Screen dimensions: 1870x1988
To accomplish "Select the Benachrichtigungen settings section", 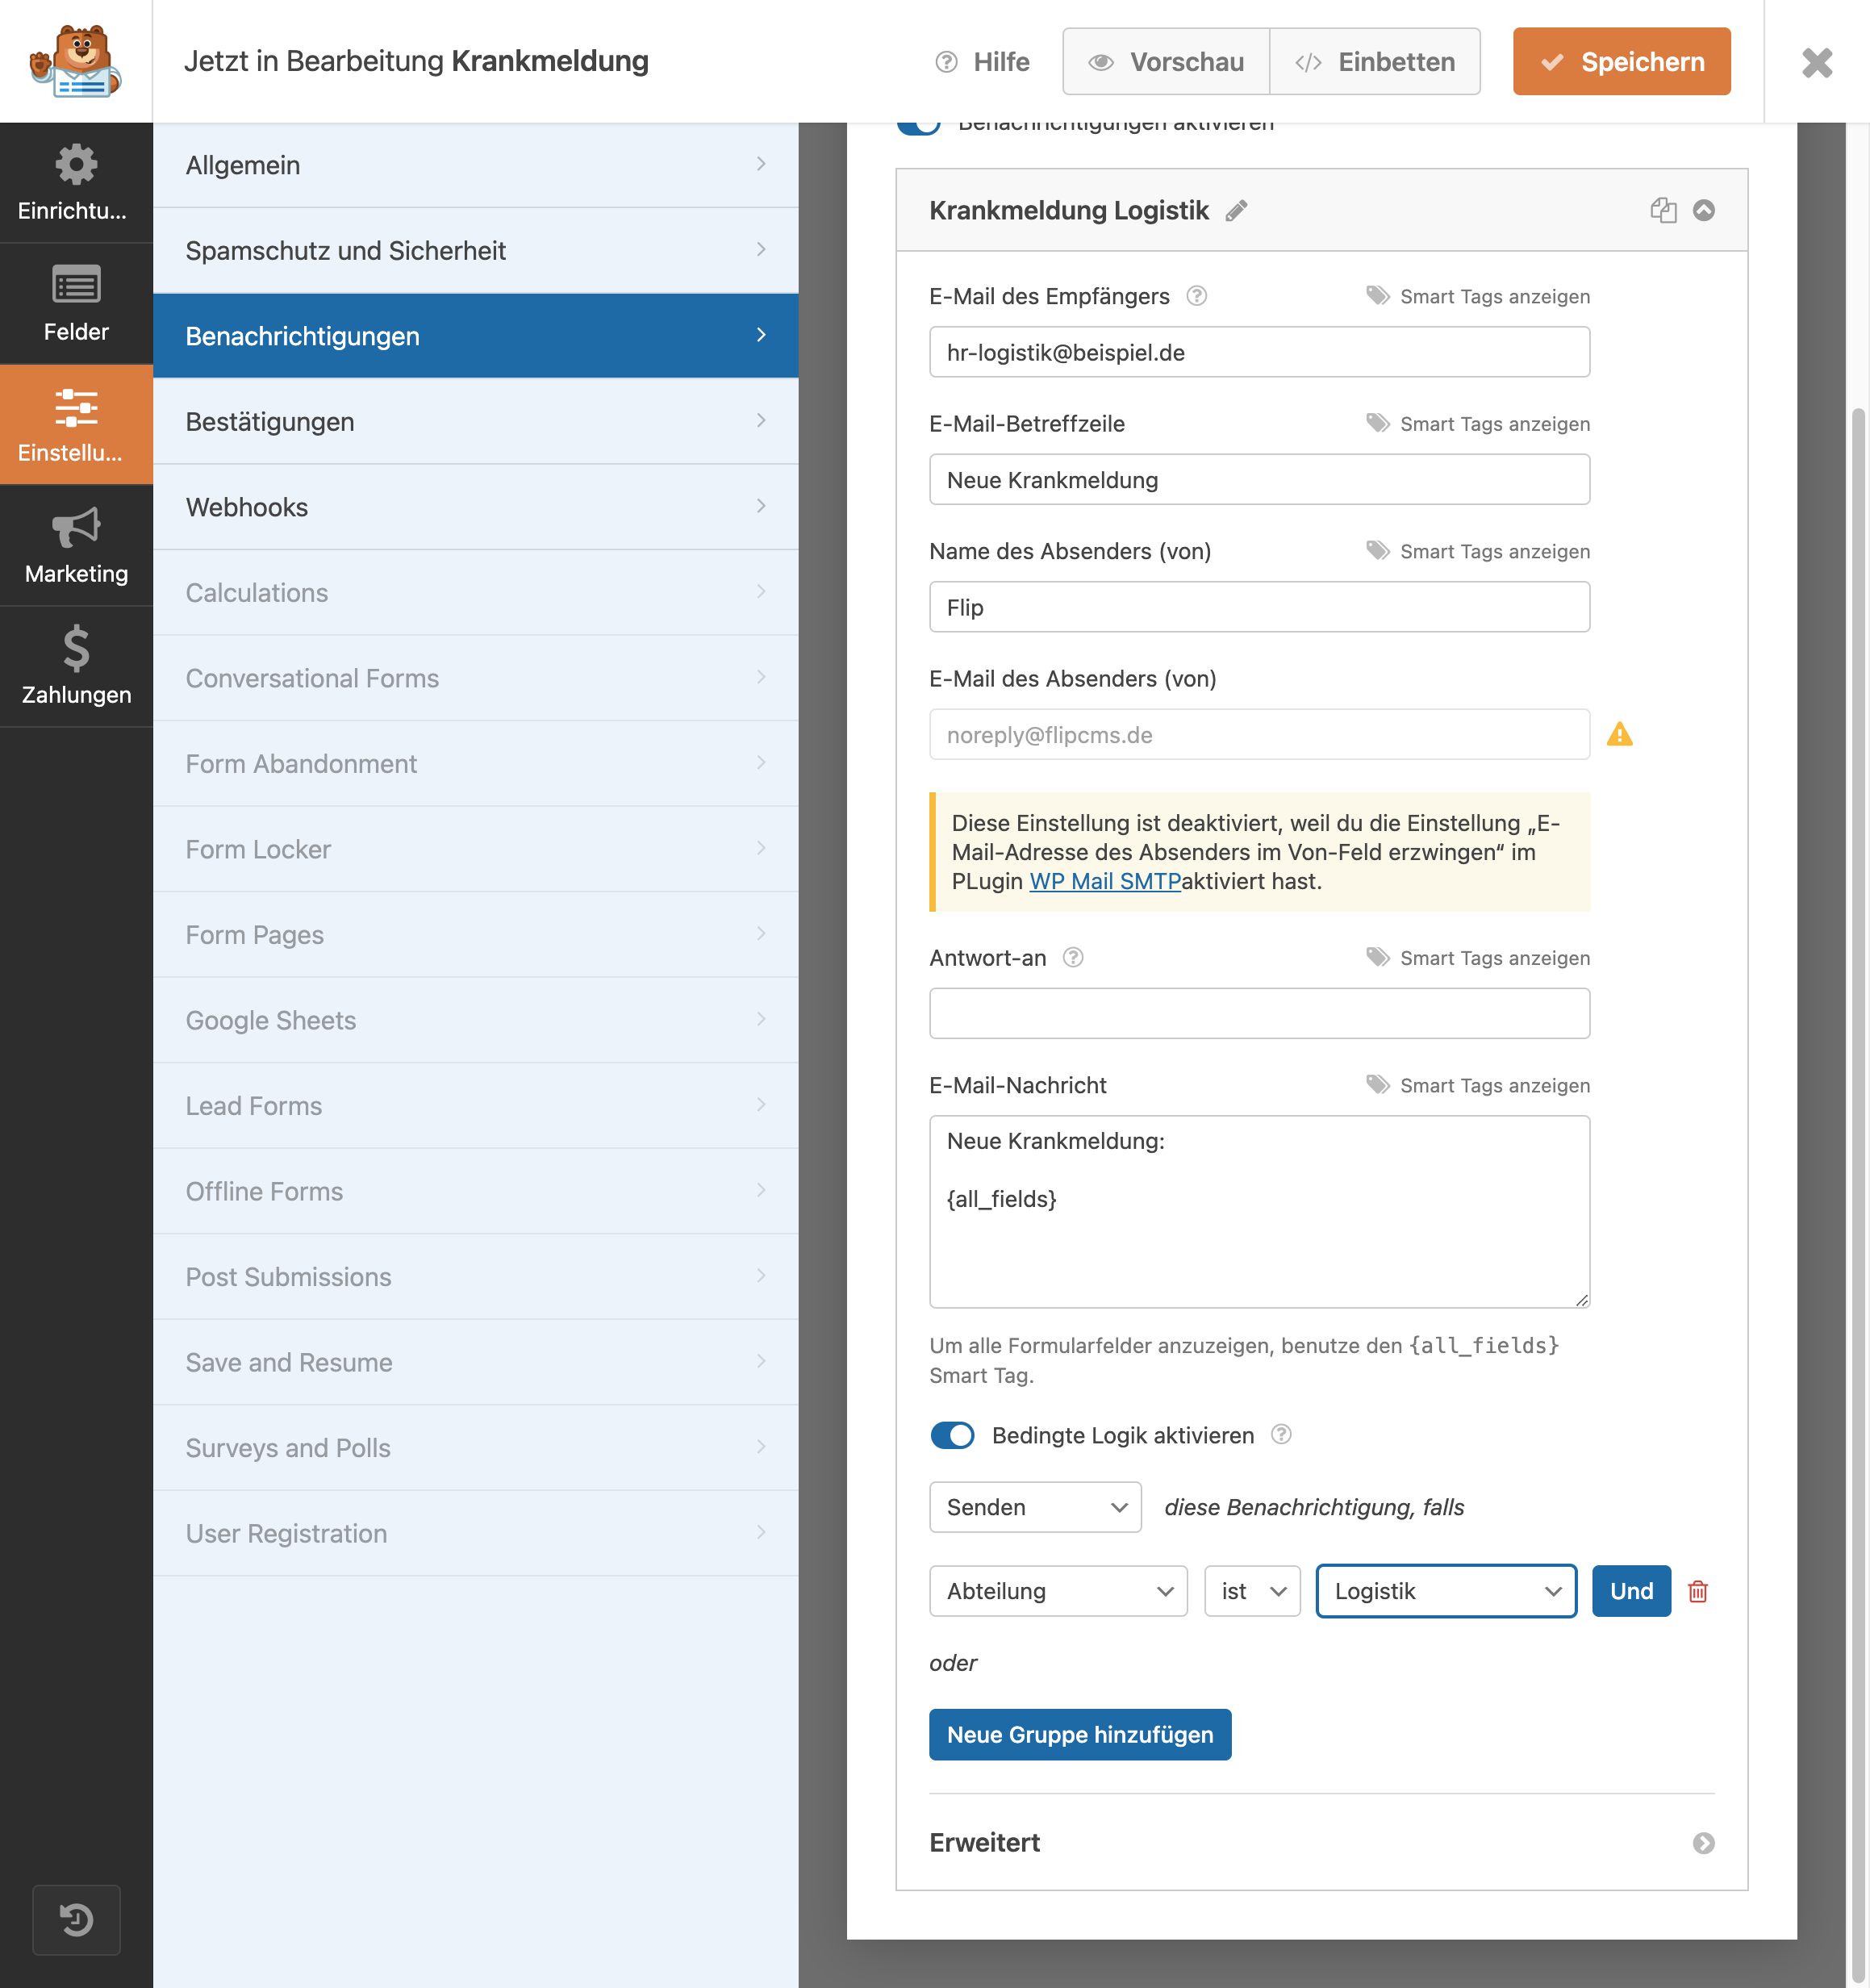I will (476, 336).
